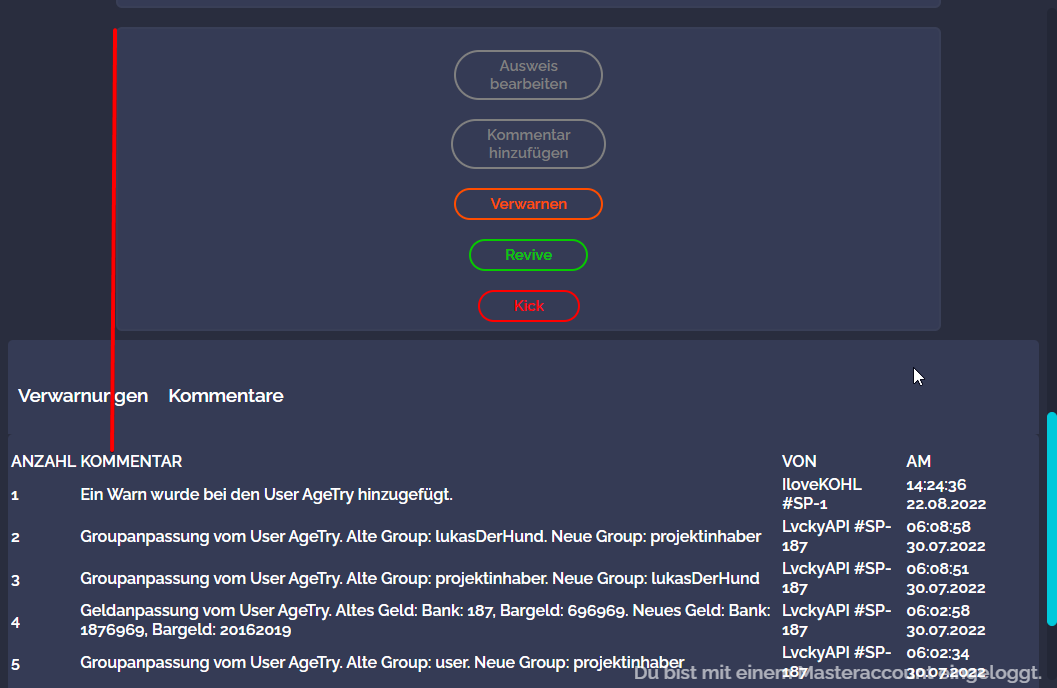
Task: Click the cyan vertical scrollbar
Action: point(1051,518)
